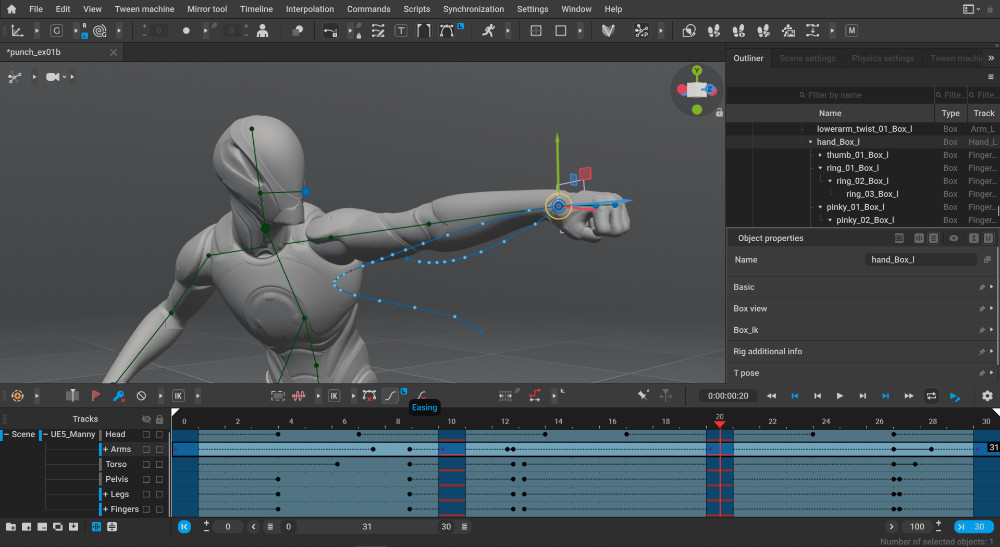The width and height of the screenshot is (1000, 547).
Task: Expand the Basic properties section
Action: point(863,288)
